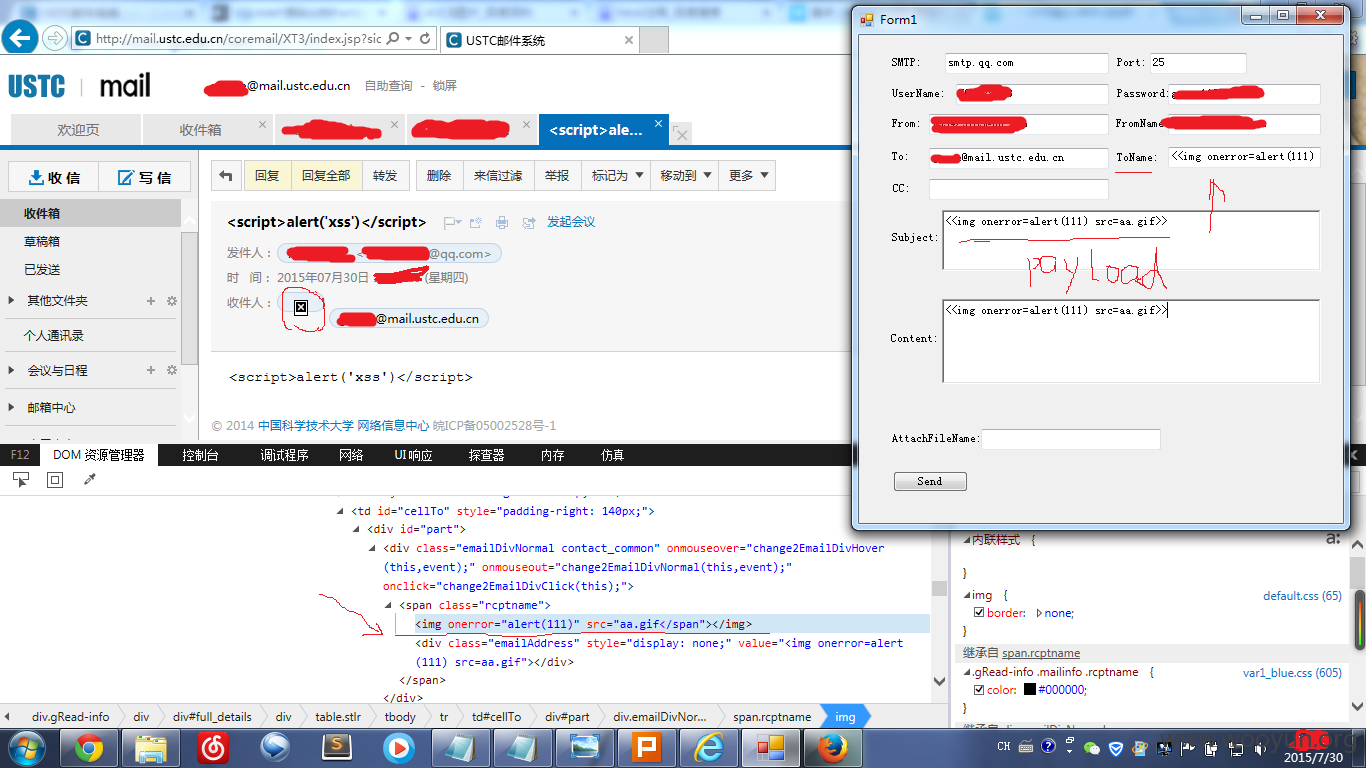Click the 写信 compose button
The width and height of the screenshot is (1366, 768).
145,177
